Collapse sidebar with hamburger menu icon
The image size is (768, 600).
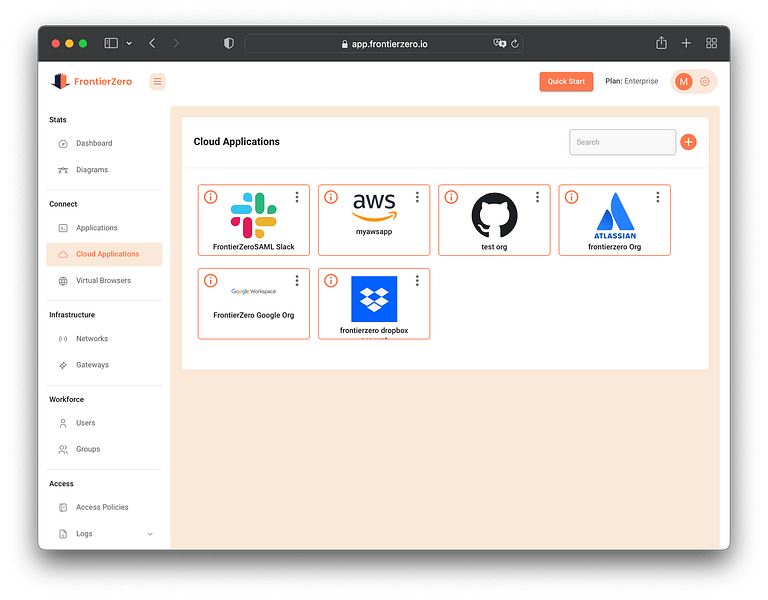157,81
